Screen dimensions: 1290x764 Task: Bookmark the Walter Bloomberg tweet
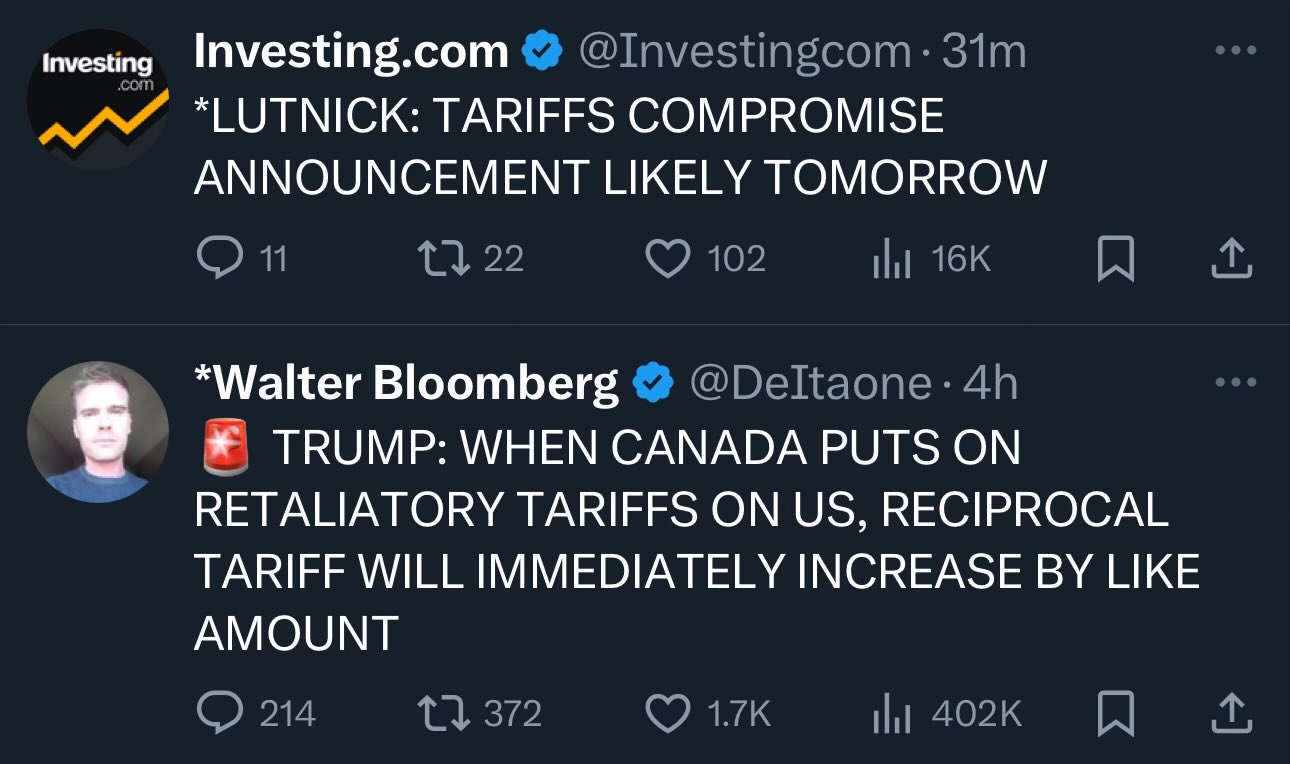tap(1116, 713)
